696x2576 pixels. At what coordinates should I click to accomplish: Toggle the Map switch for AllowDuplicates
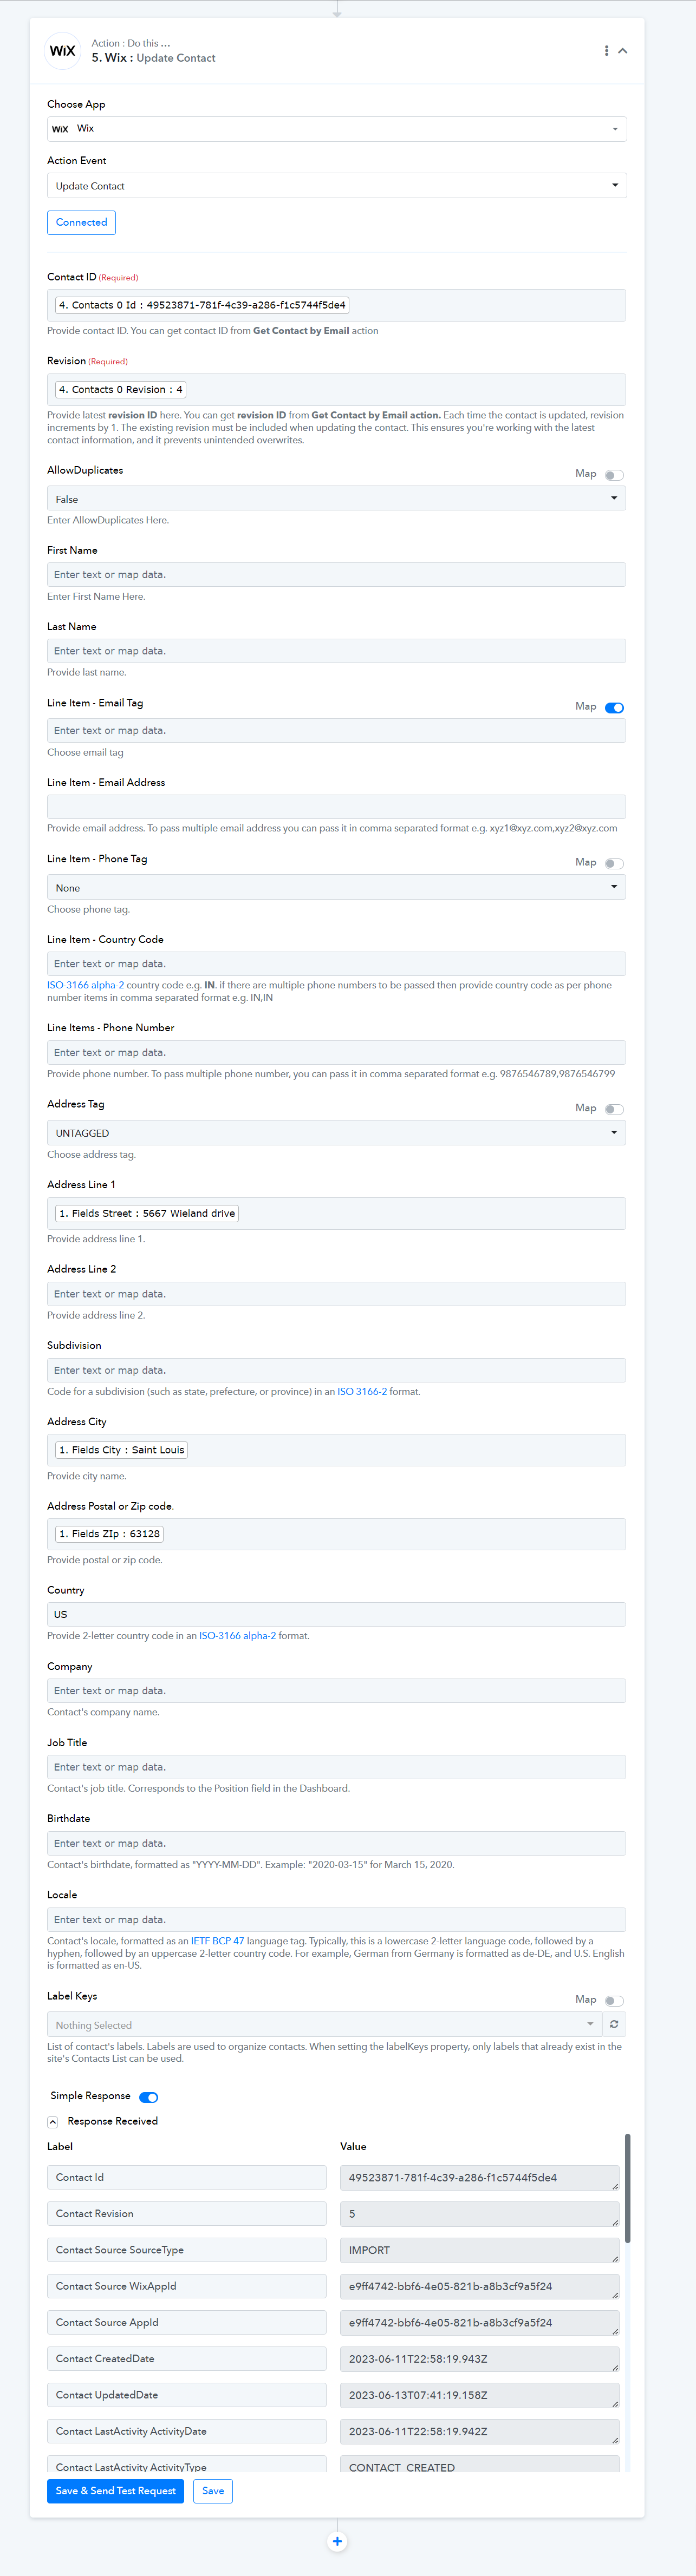coord(614,475)
